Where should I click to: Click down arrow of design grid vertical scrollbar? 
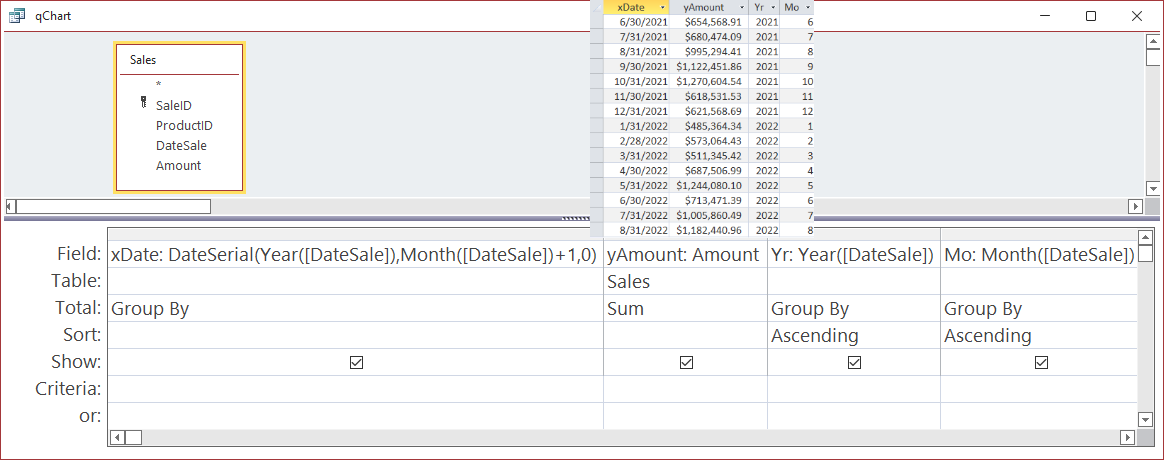click(1145, 420)
